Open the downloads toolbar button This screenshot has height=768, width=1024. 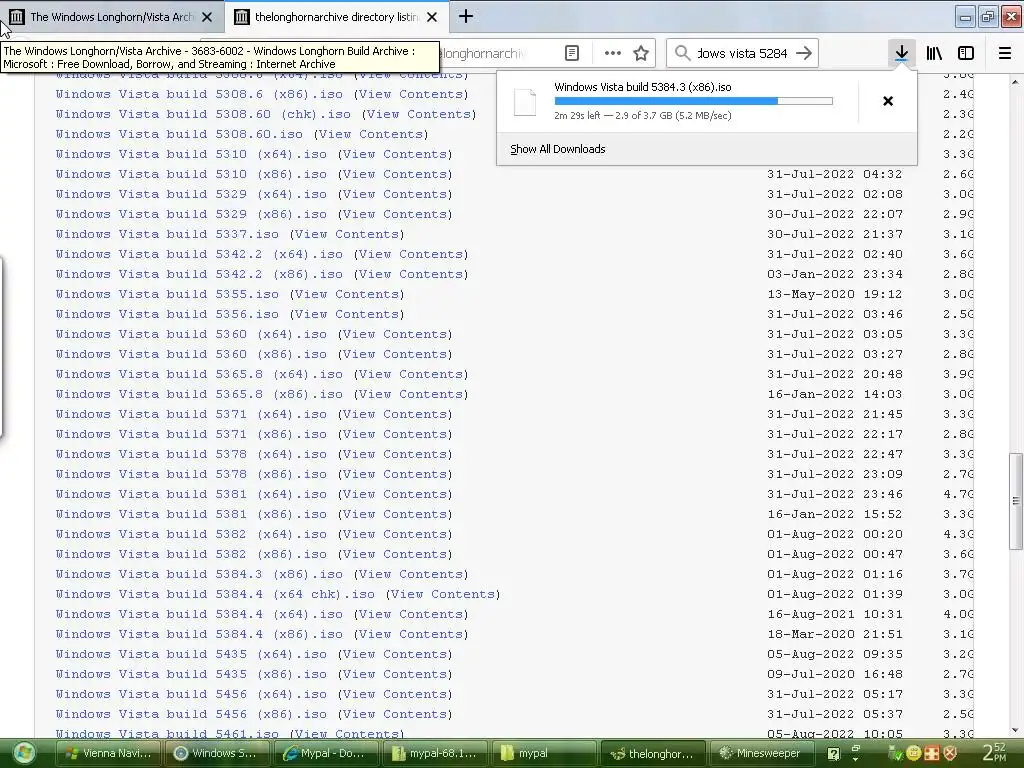click(x=901, y=53)
